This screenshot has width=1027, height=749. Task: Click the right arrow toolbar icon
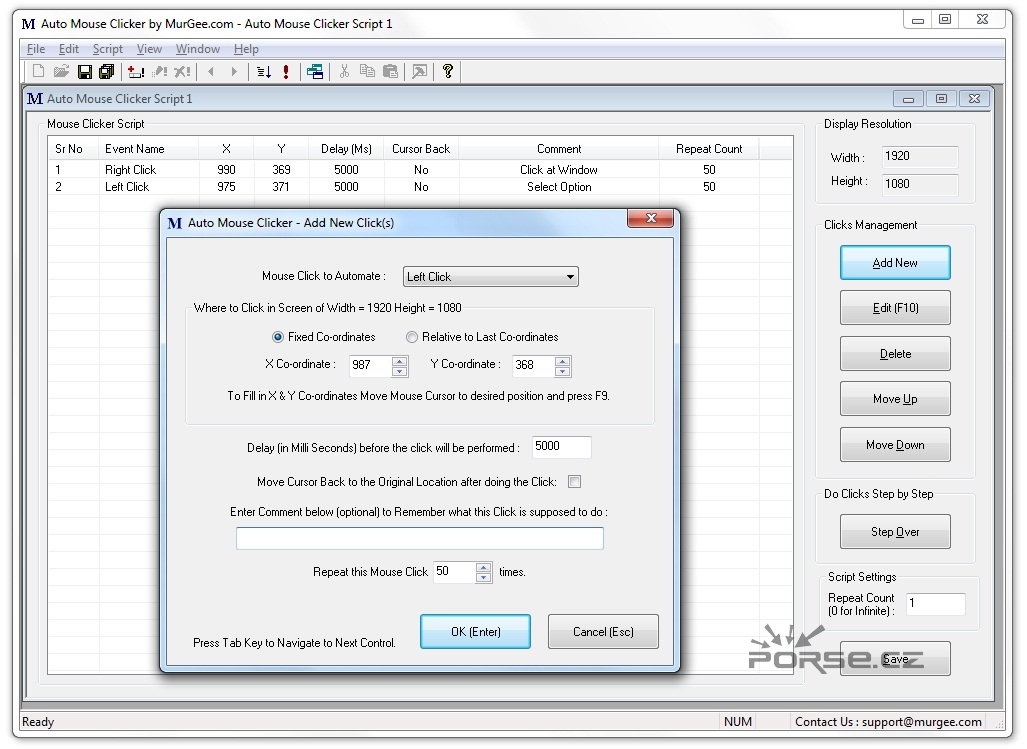pyautogui.click(x=234, y=71)
